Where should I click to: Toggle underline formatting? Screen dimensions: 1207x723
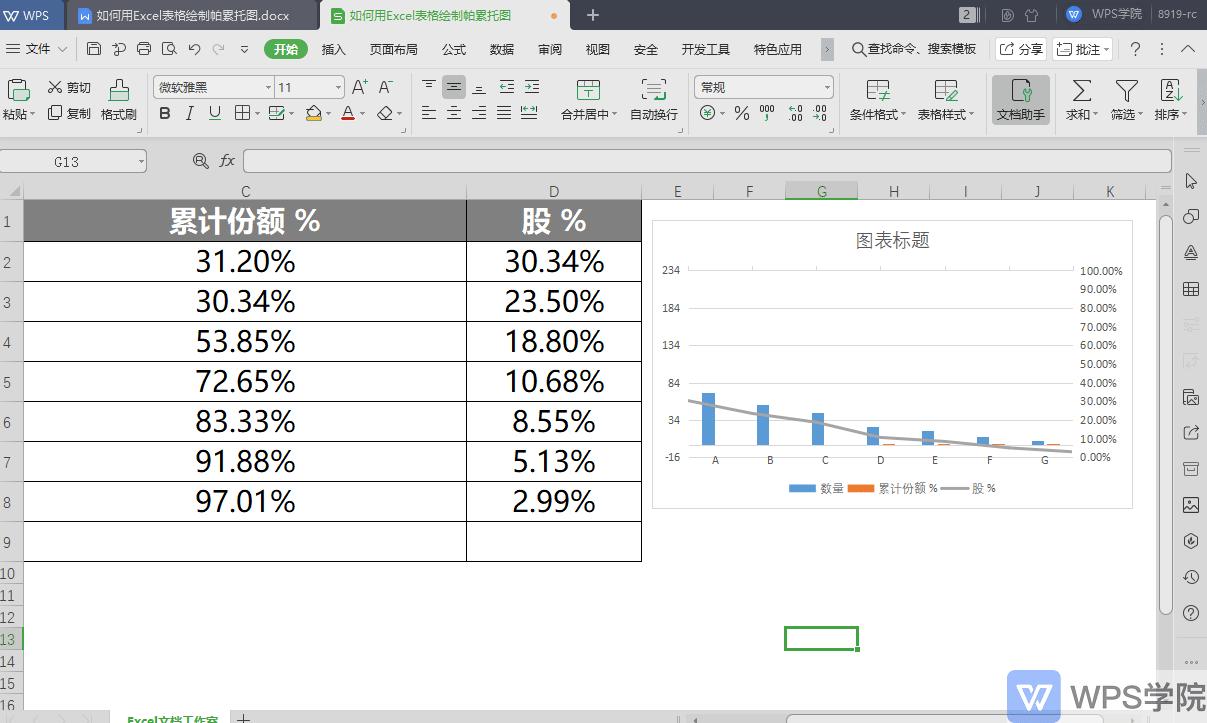tap(214, 113)
